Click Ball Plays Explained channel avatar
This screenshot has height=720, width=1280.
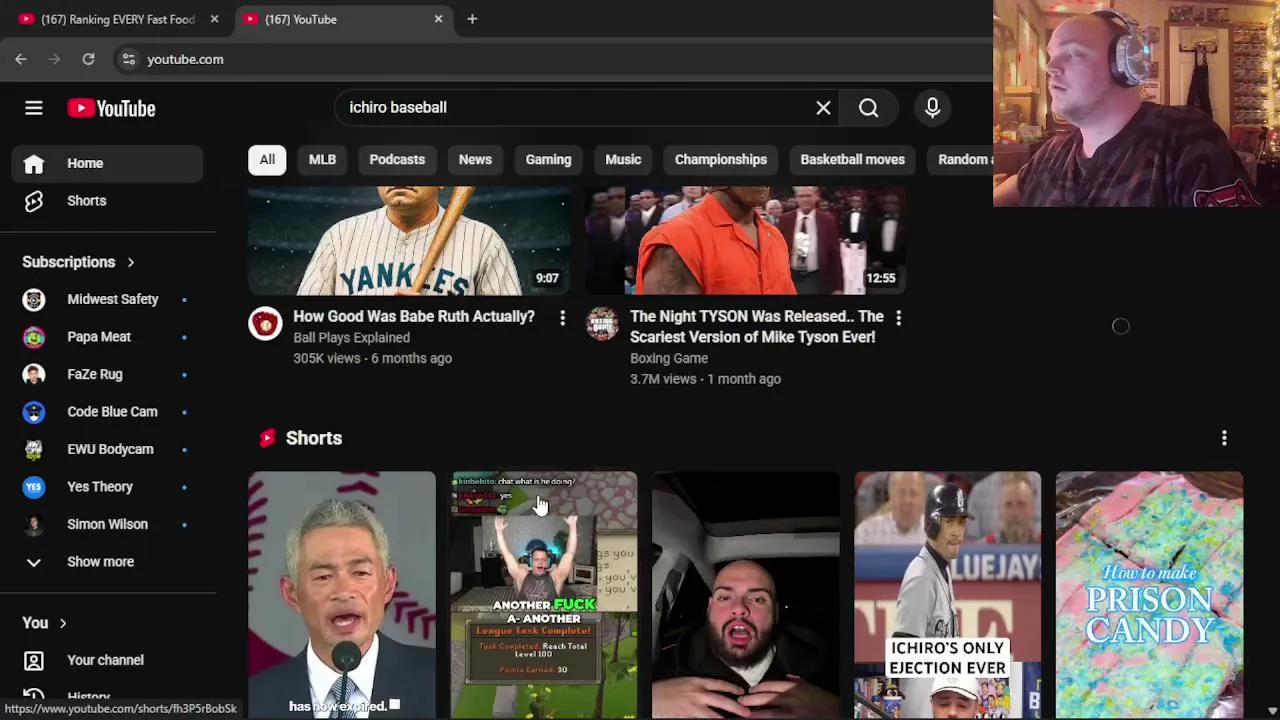point(265,323)
